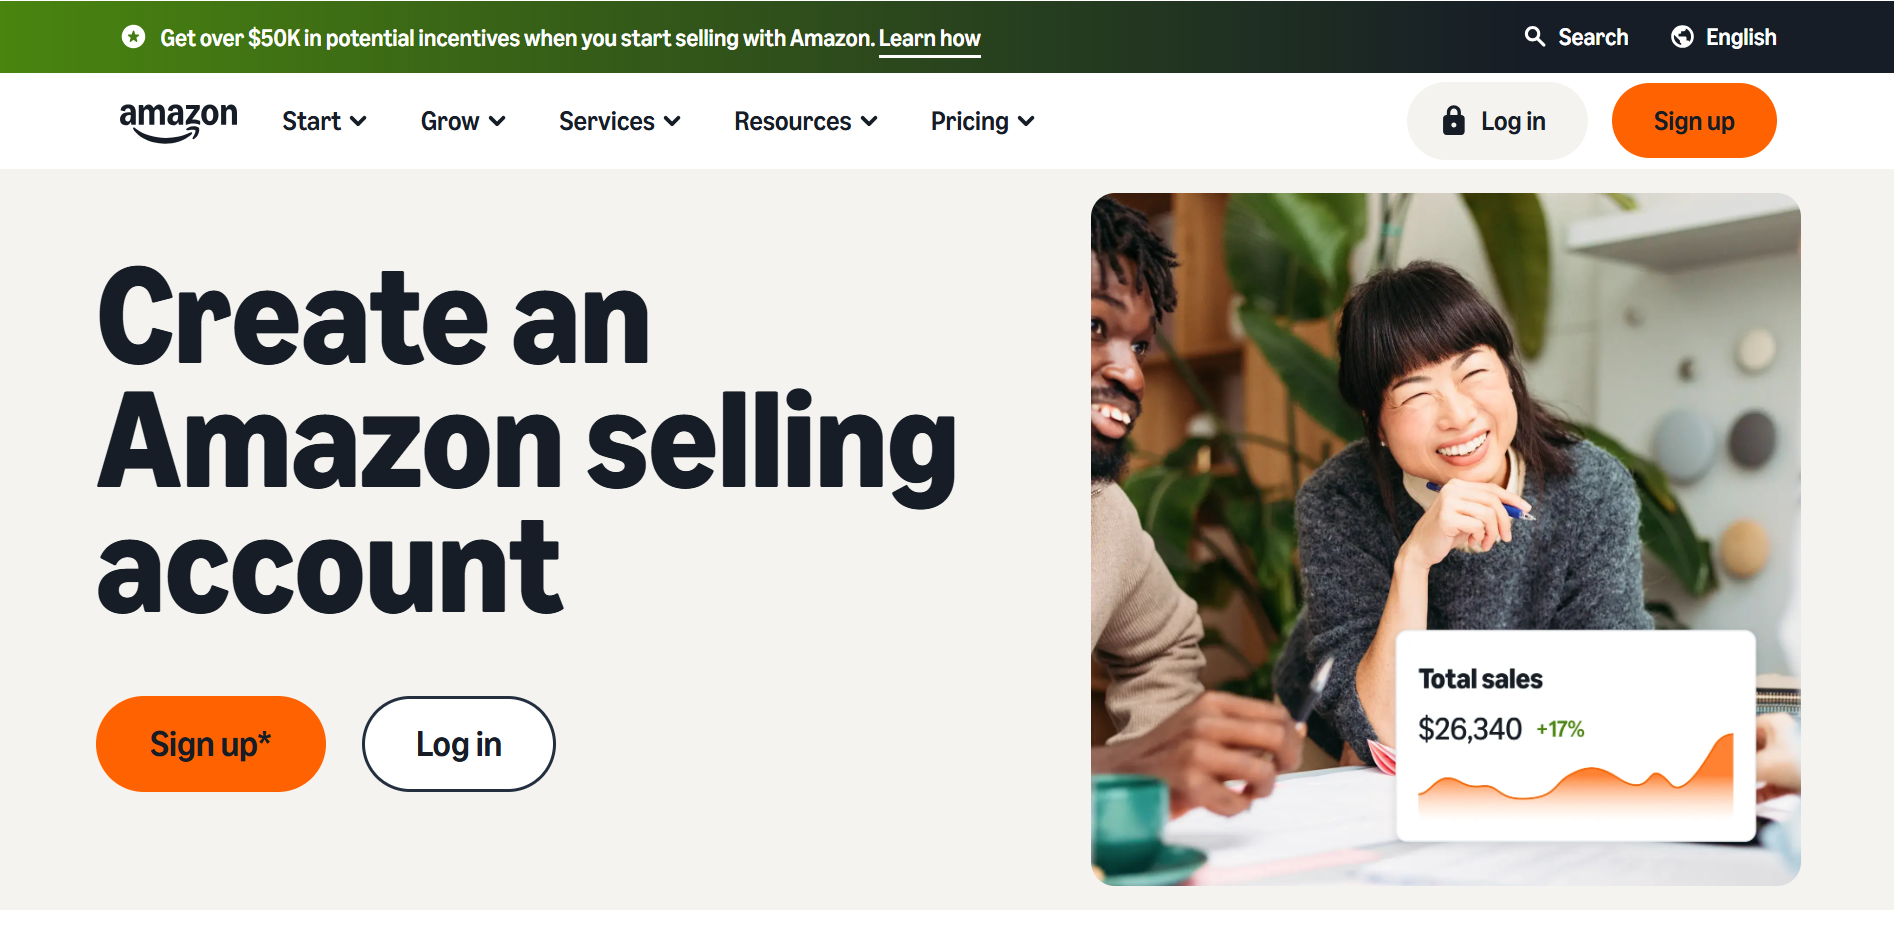Click the star icon in promo banner
Image resolution: width=1894 pixels, height=942 pixels.
click(x=133, y=37)
